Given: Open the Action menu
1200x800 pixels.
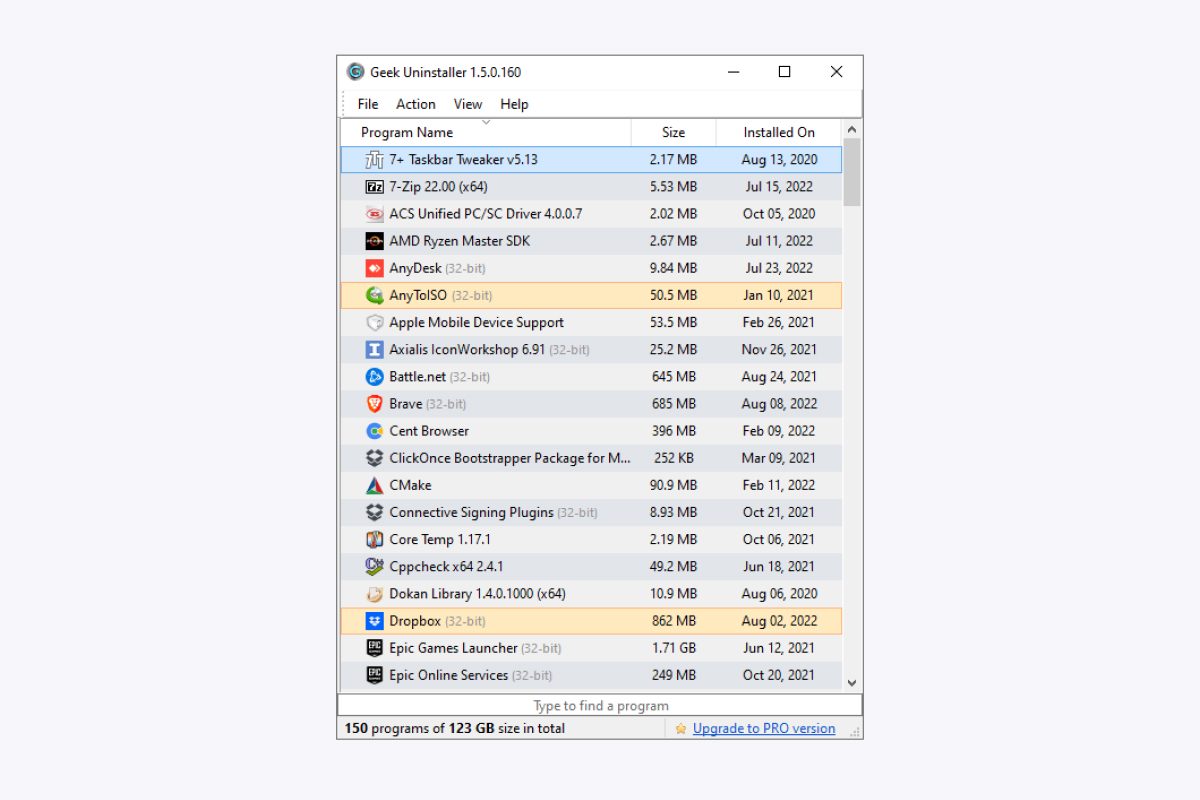Looking at the screenshot, I should tap(416, 104).
